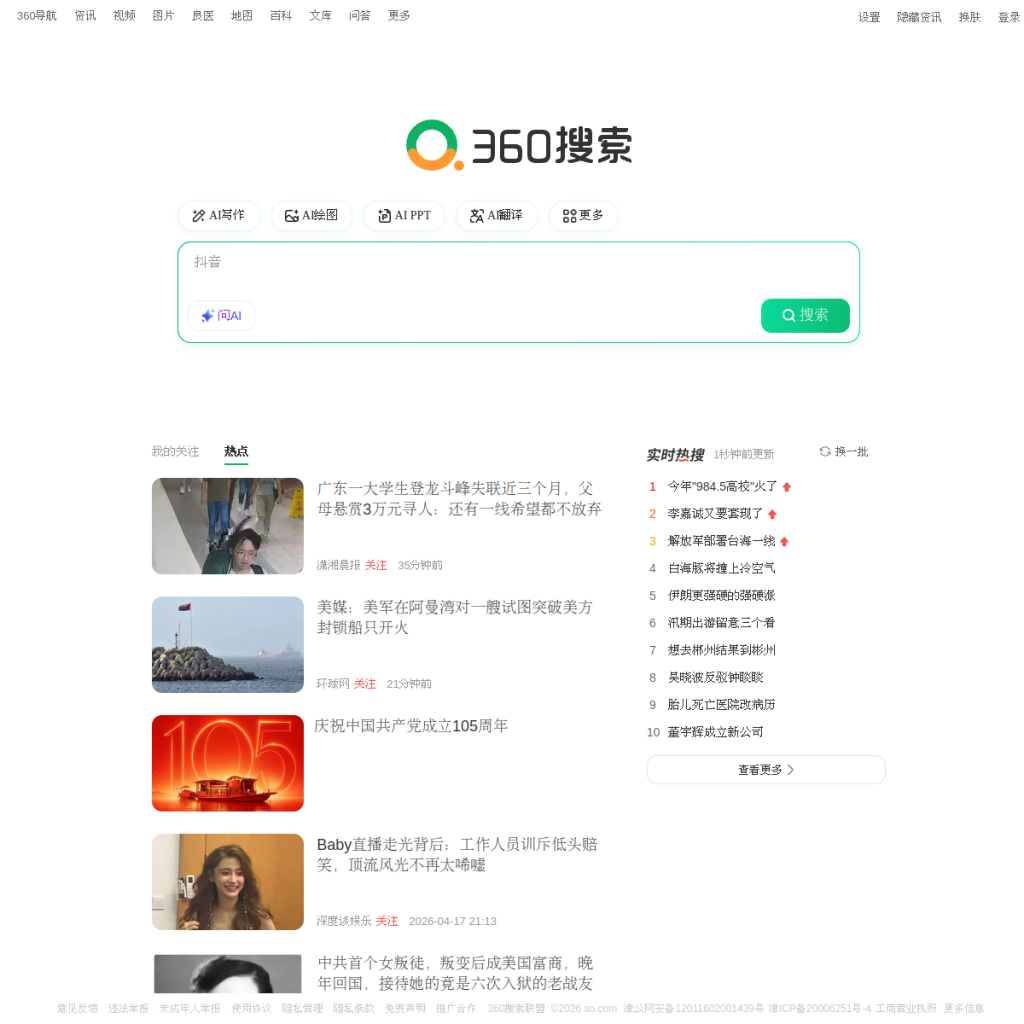Click the 问AI sparkle button

tap(221, 315)
